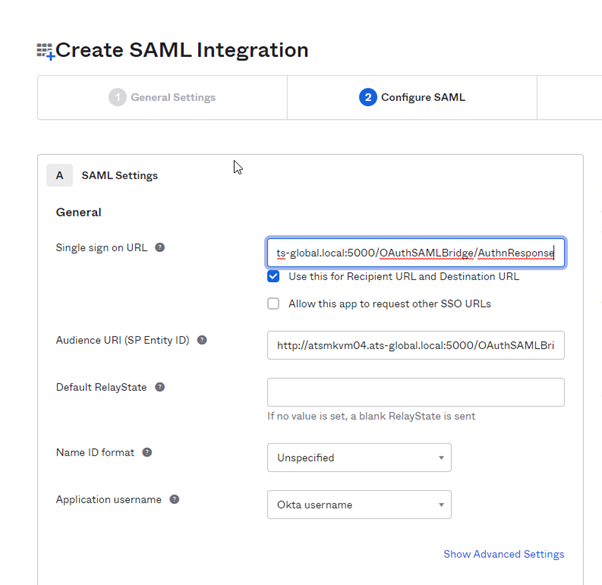Click Show Advanced Settings link

(503, 554)
